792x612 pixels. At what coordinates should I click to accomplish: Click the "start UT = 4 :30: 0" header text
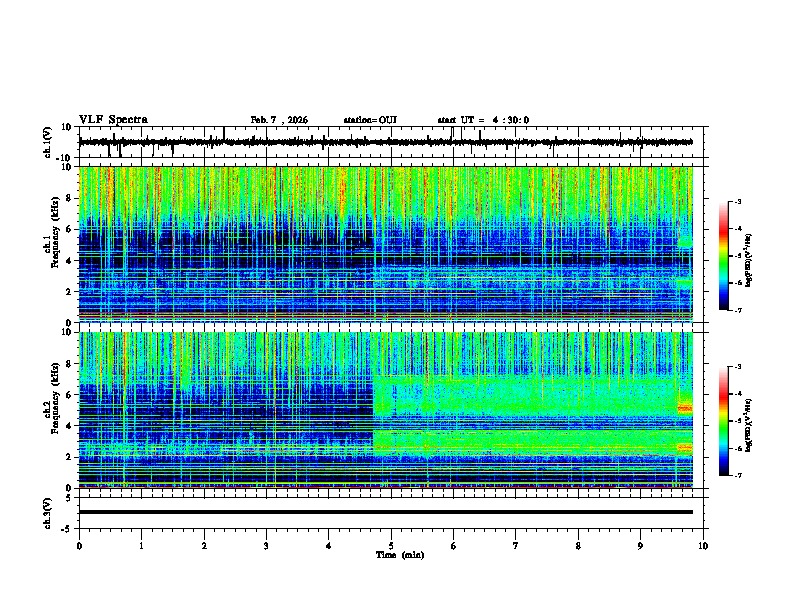483,120
